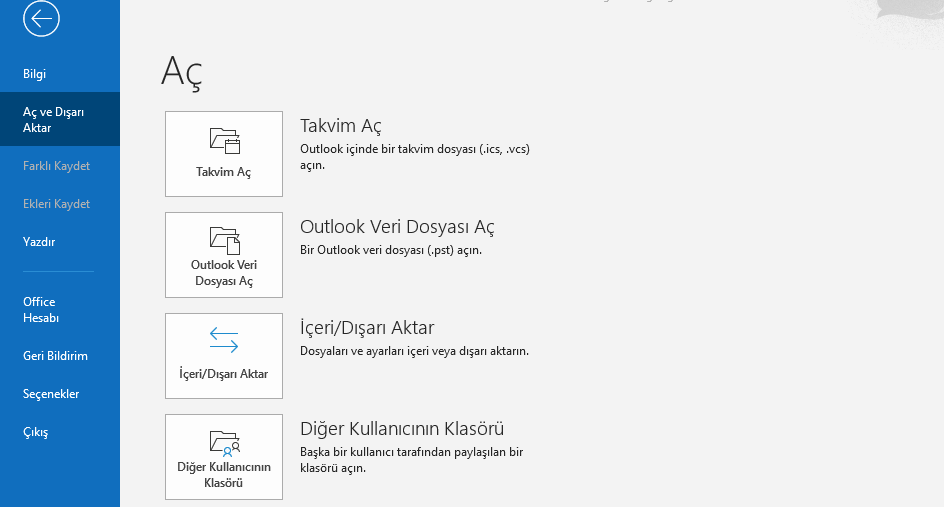Click the Diğer Kullanıcının Klasörü icon
Viewport: 944px width, 507px height.
(225, 443)
